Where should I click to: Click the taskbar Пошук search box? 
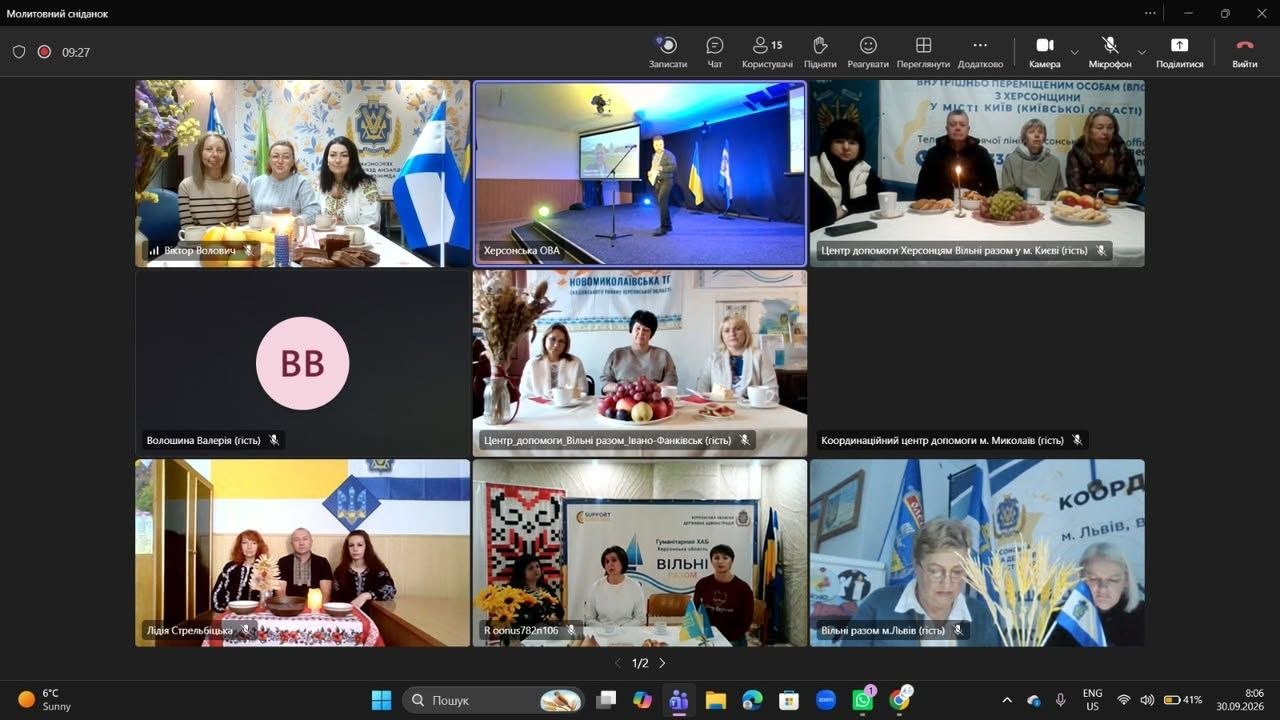[494, 700]
